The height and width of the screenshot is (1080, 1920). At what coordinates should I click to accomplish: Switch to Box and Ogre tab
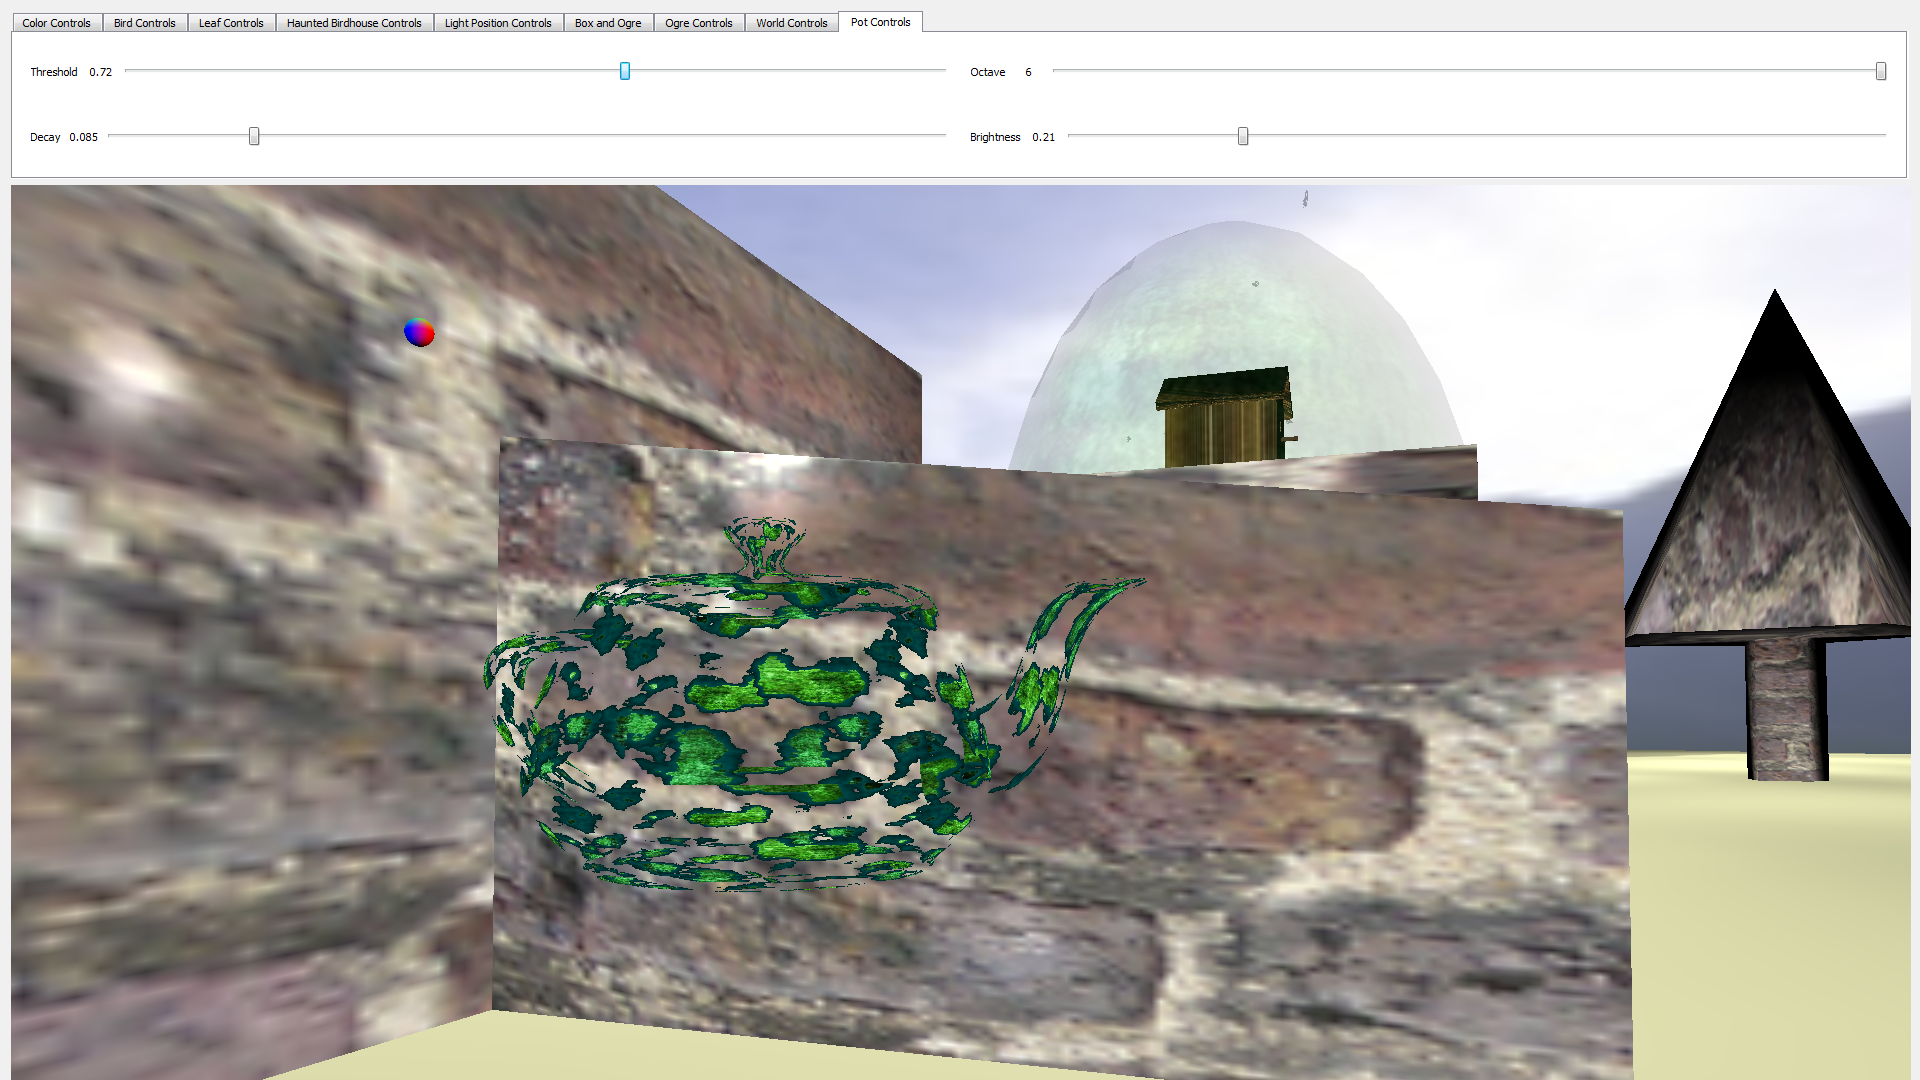point(607,23)
